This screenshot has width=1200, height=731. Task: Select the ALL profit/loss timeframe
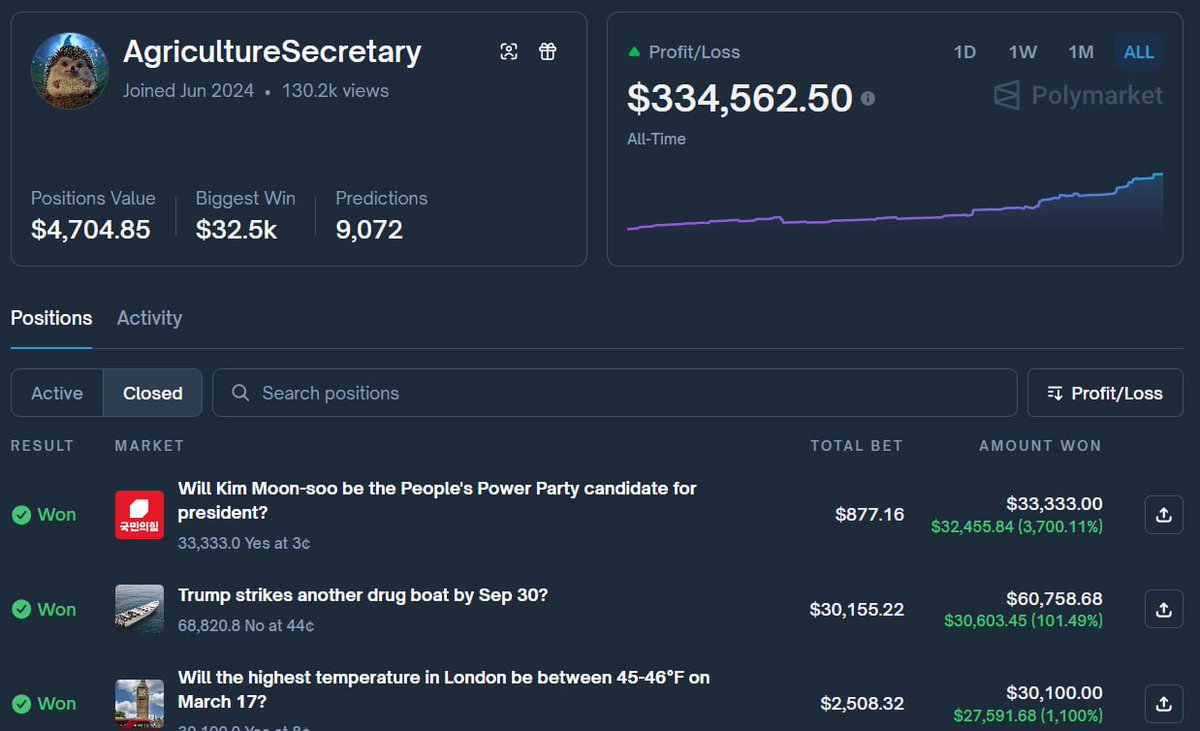click(1139, 52)
